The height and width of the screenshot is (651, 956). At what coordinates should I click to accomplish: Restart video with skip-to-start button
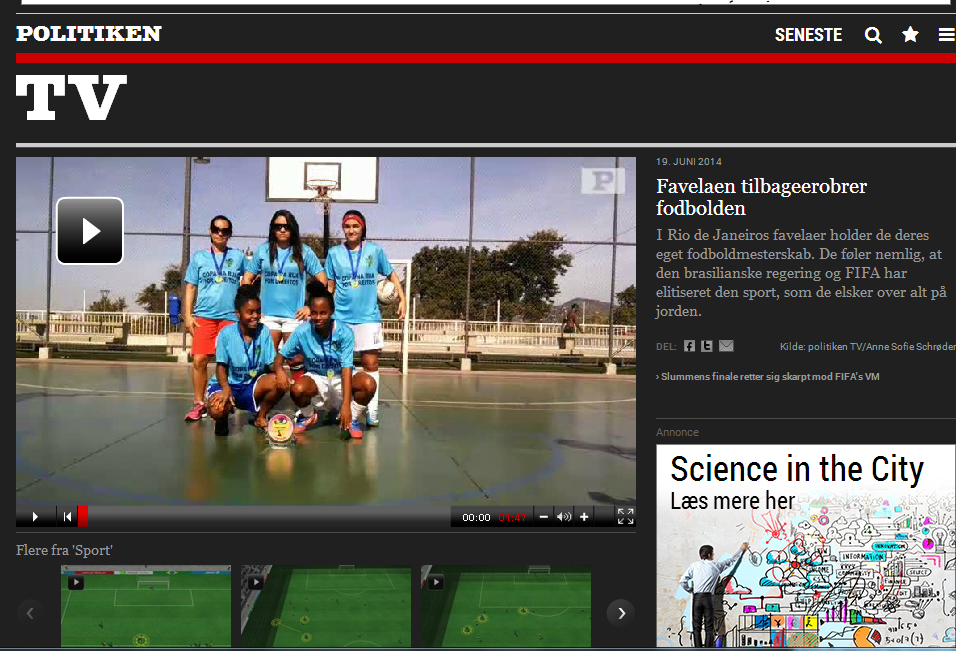67,516
